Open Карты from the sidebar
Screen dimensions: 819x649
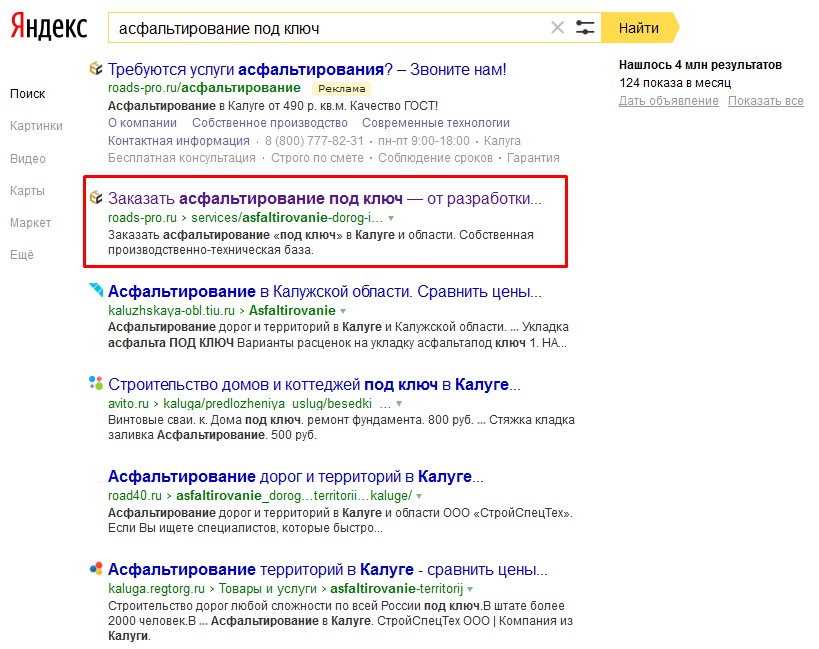point(27,191)
